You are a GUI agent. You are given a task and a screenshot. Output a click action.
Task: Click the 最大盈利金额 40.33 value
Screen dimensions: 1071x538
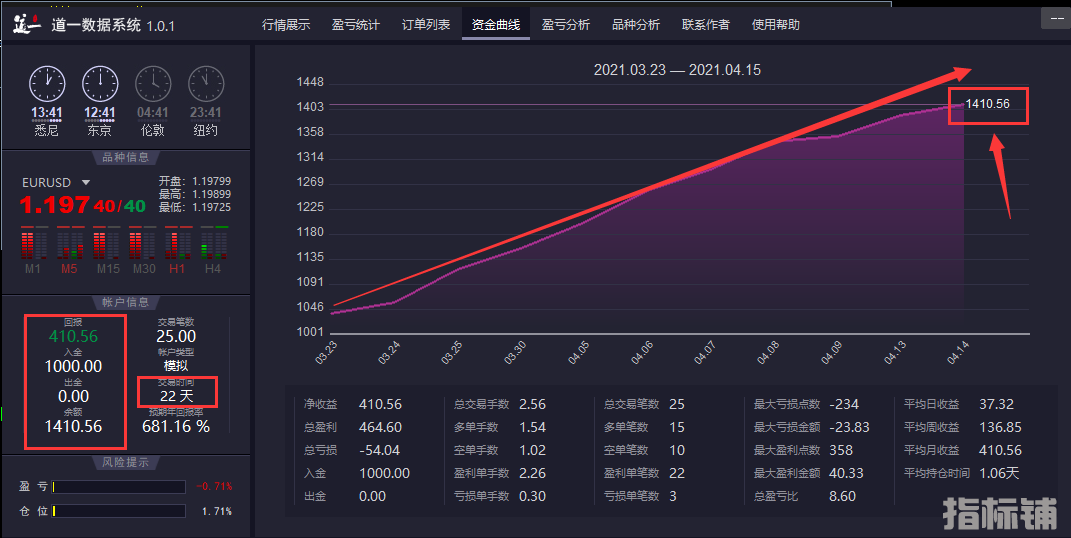coord(846,473)
